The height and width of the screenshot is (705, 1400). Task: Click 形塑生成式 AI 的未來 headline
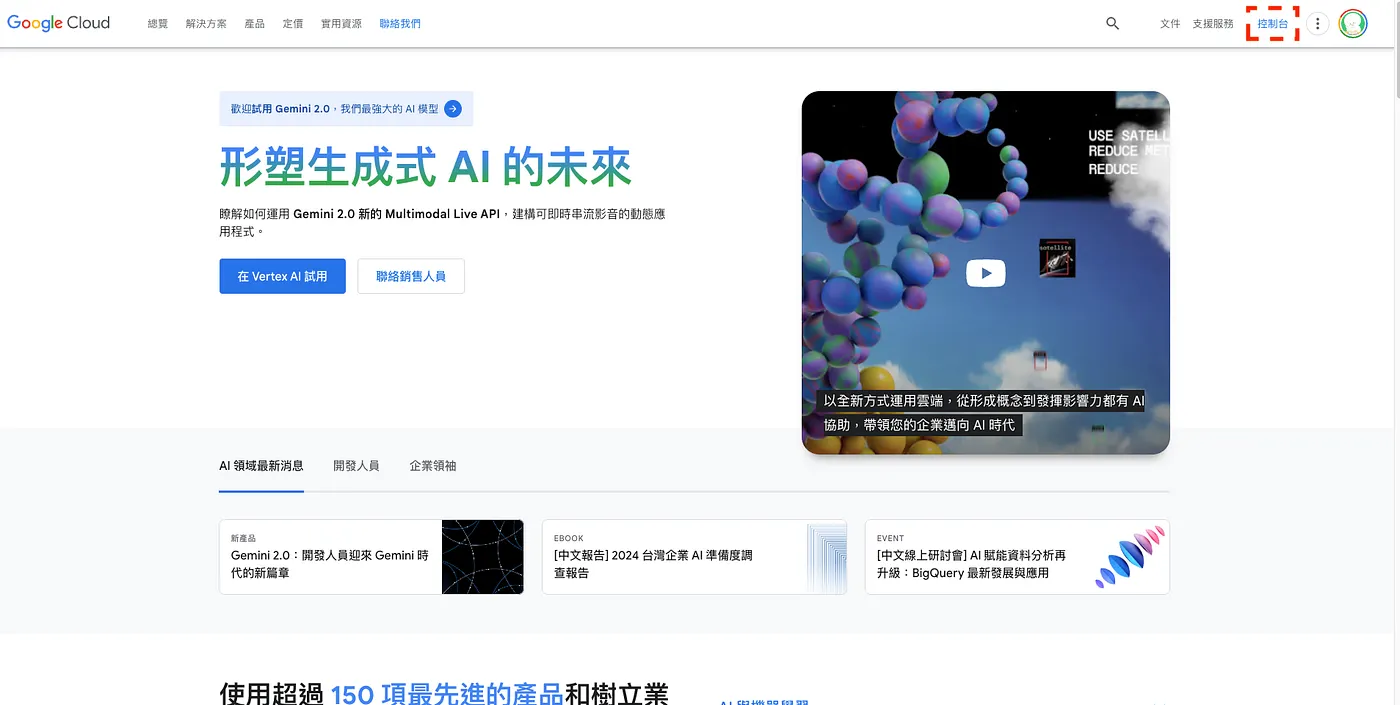tap(426, 167)
